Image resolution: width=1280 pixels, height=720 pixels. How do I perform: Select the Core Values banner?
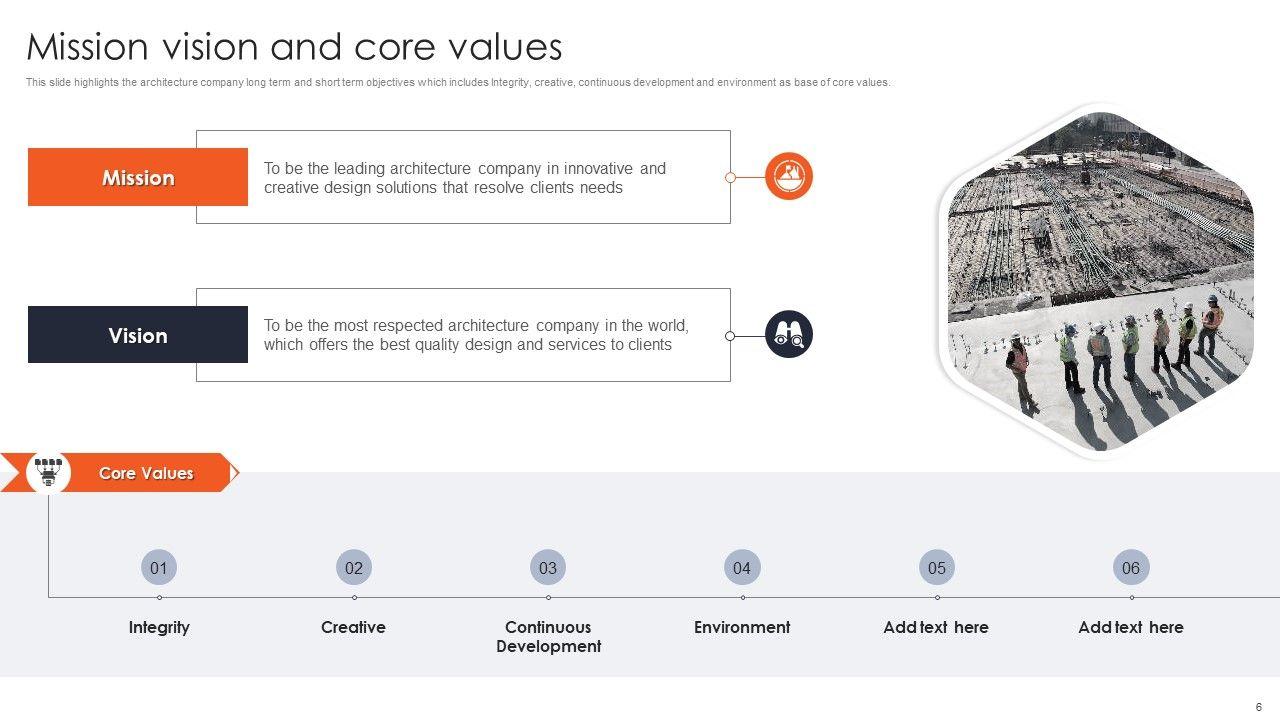147,473
